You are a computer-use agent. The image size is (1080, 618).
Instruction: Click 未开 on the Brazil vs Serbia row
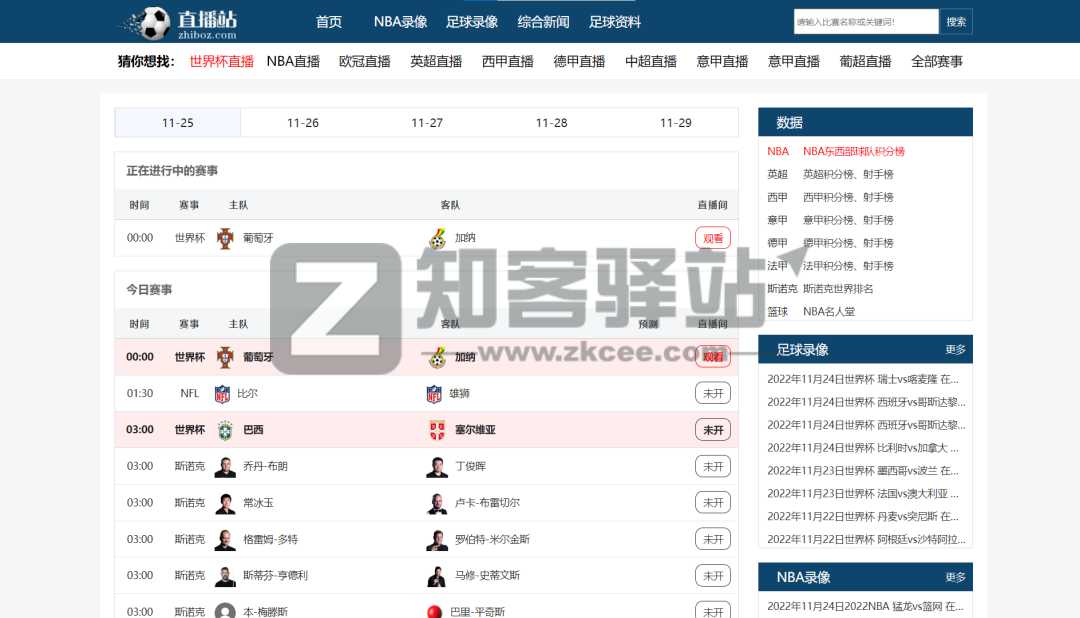pos(713,429)
